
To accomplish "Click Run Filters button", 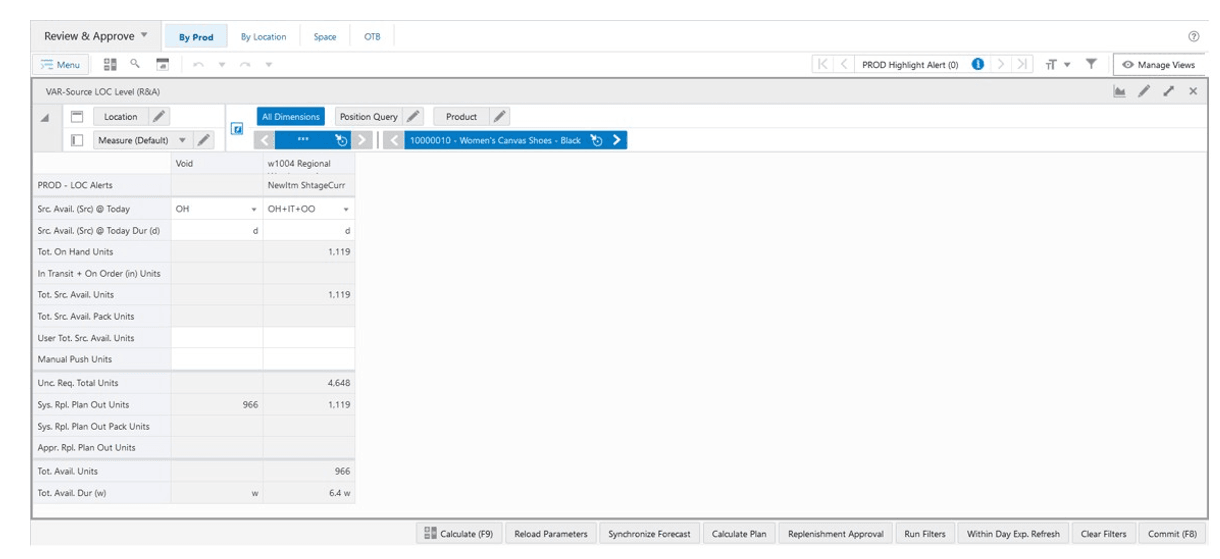I will coord(926,534).
